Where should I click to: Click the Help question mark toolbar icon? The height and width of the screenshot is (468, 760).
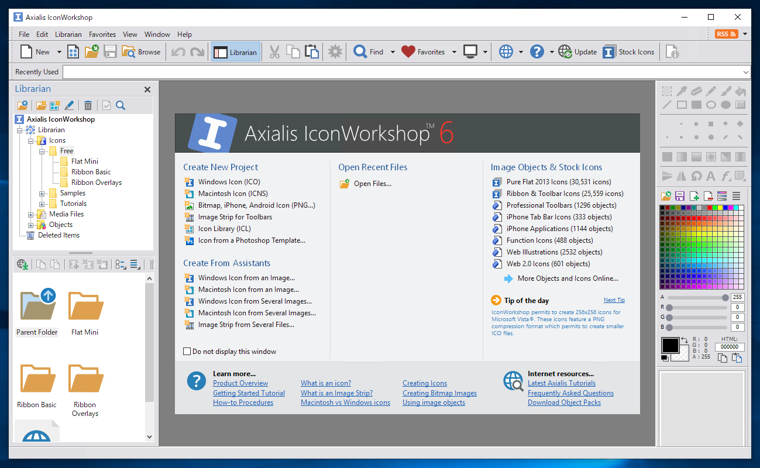pos(537,52)
